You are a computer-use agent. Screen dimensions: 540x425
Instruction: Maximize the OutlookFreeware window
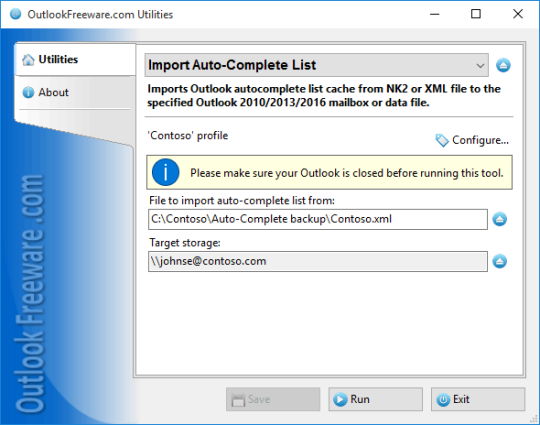476,14
